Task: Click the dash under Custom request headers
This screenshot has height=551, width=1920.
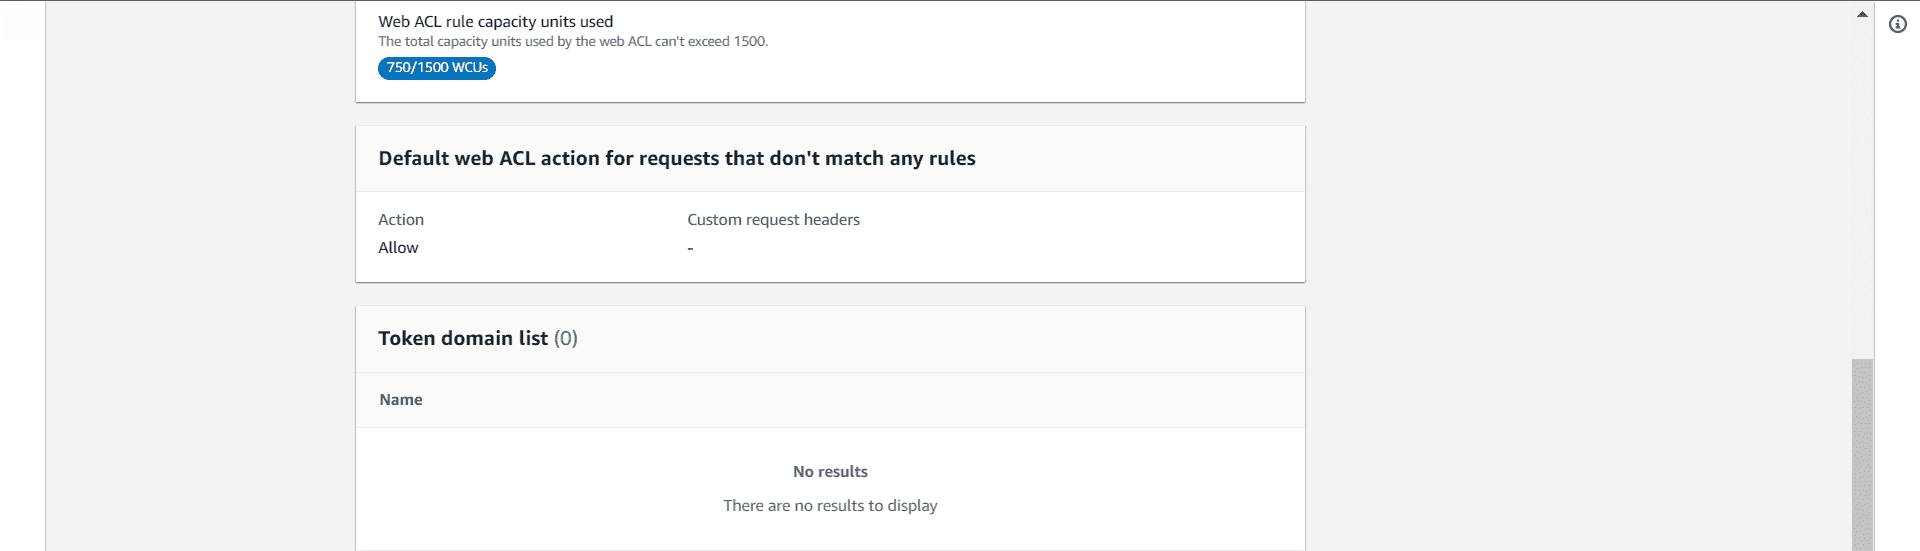Action: tap(690, 248)
